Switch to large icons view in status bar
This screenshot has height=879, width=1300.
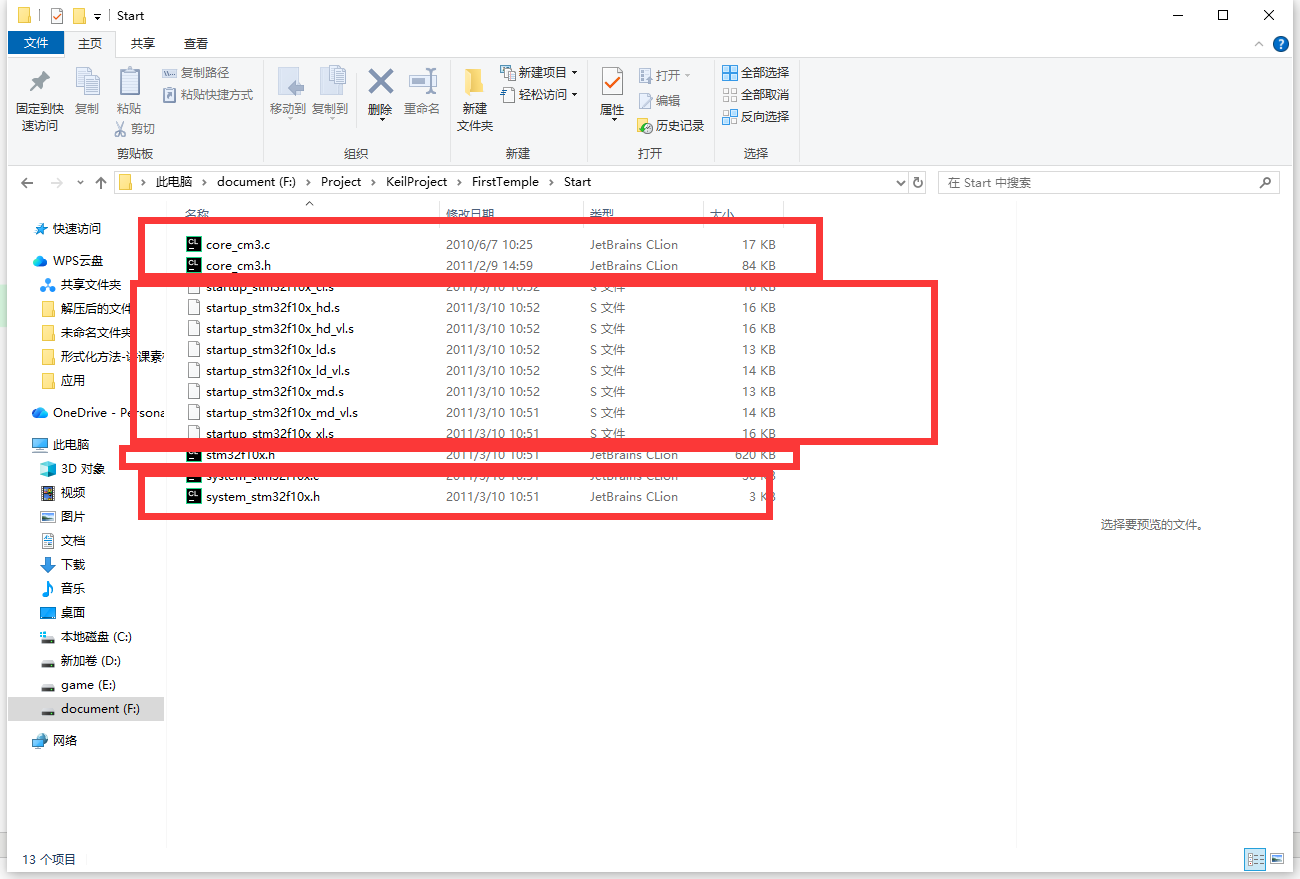point(1276,859)
